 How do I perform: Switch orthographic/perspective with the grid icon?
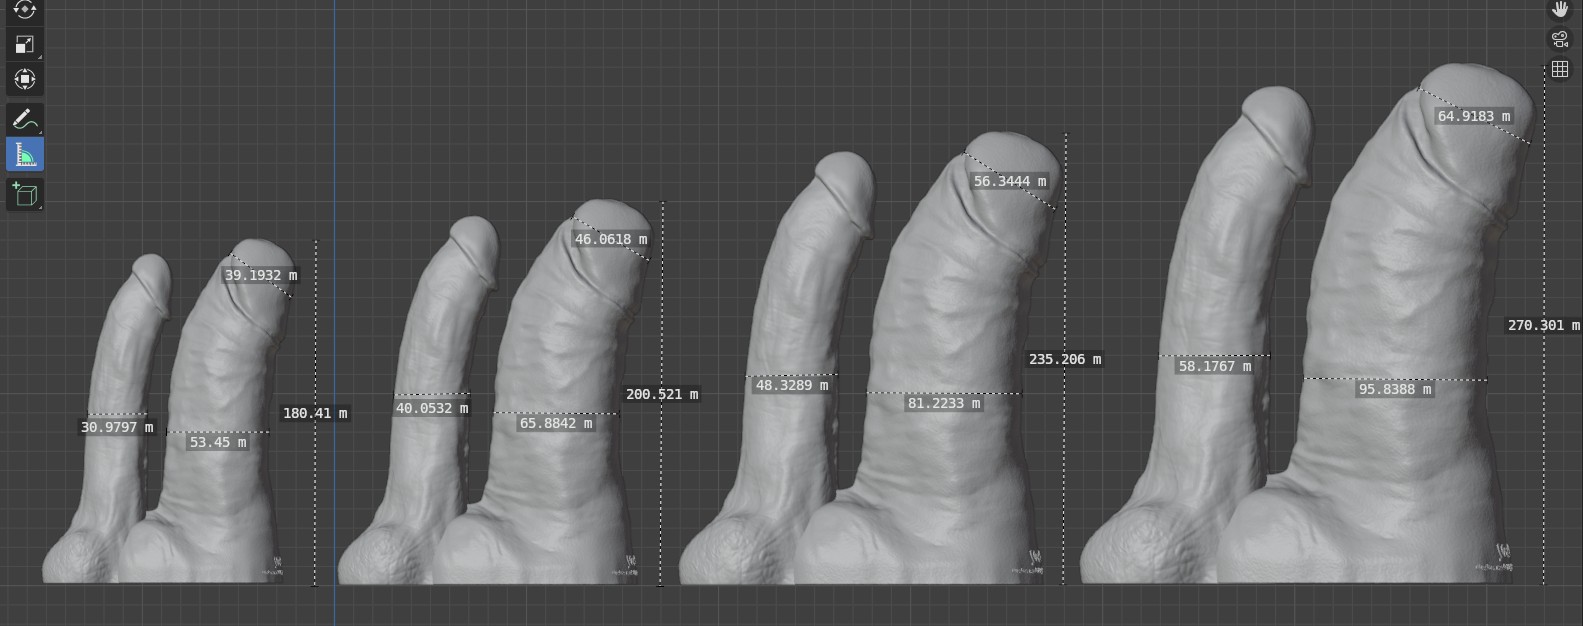[x=1560, y=69]
